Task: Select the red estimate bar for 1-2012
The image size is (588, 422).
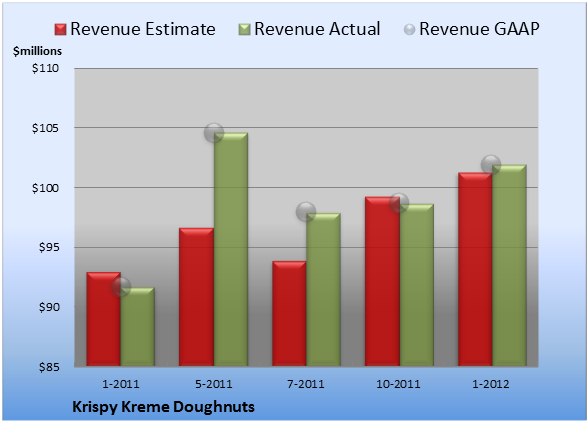Action: pos(475,269)
